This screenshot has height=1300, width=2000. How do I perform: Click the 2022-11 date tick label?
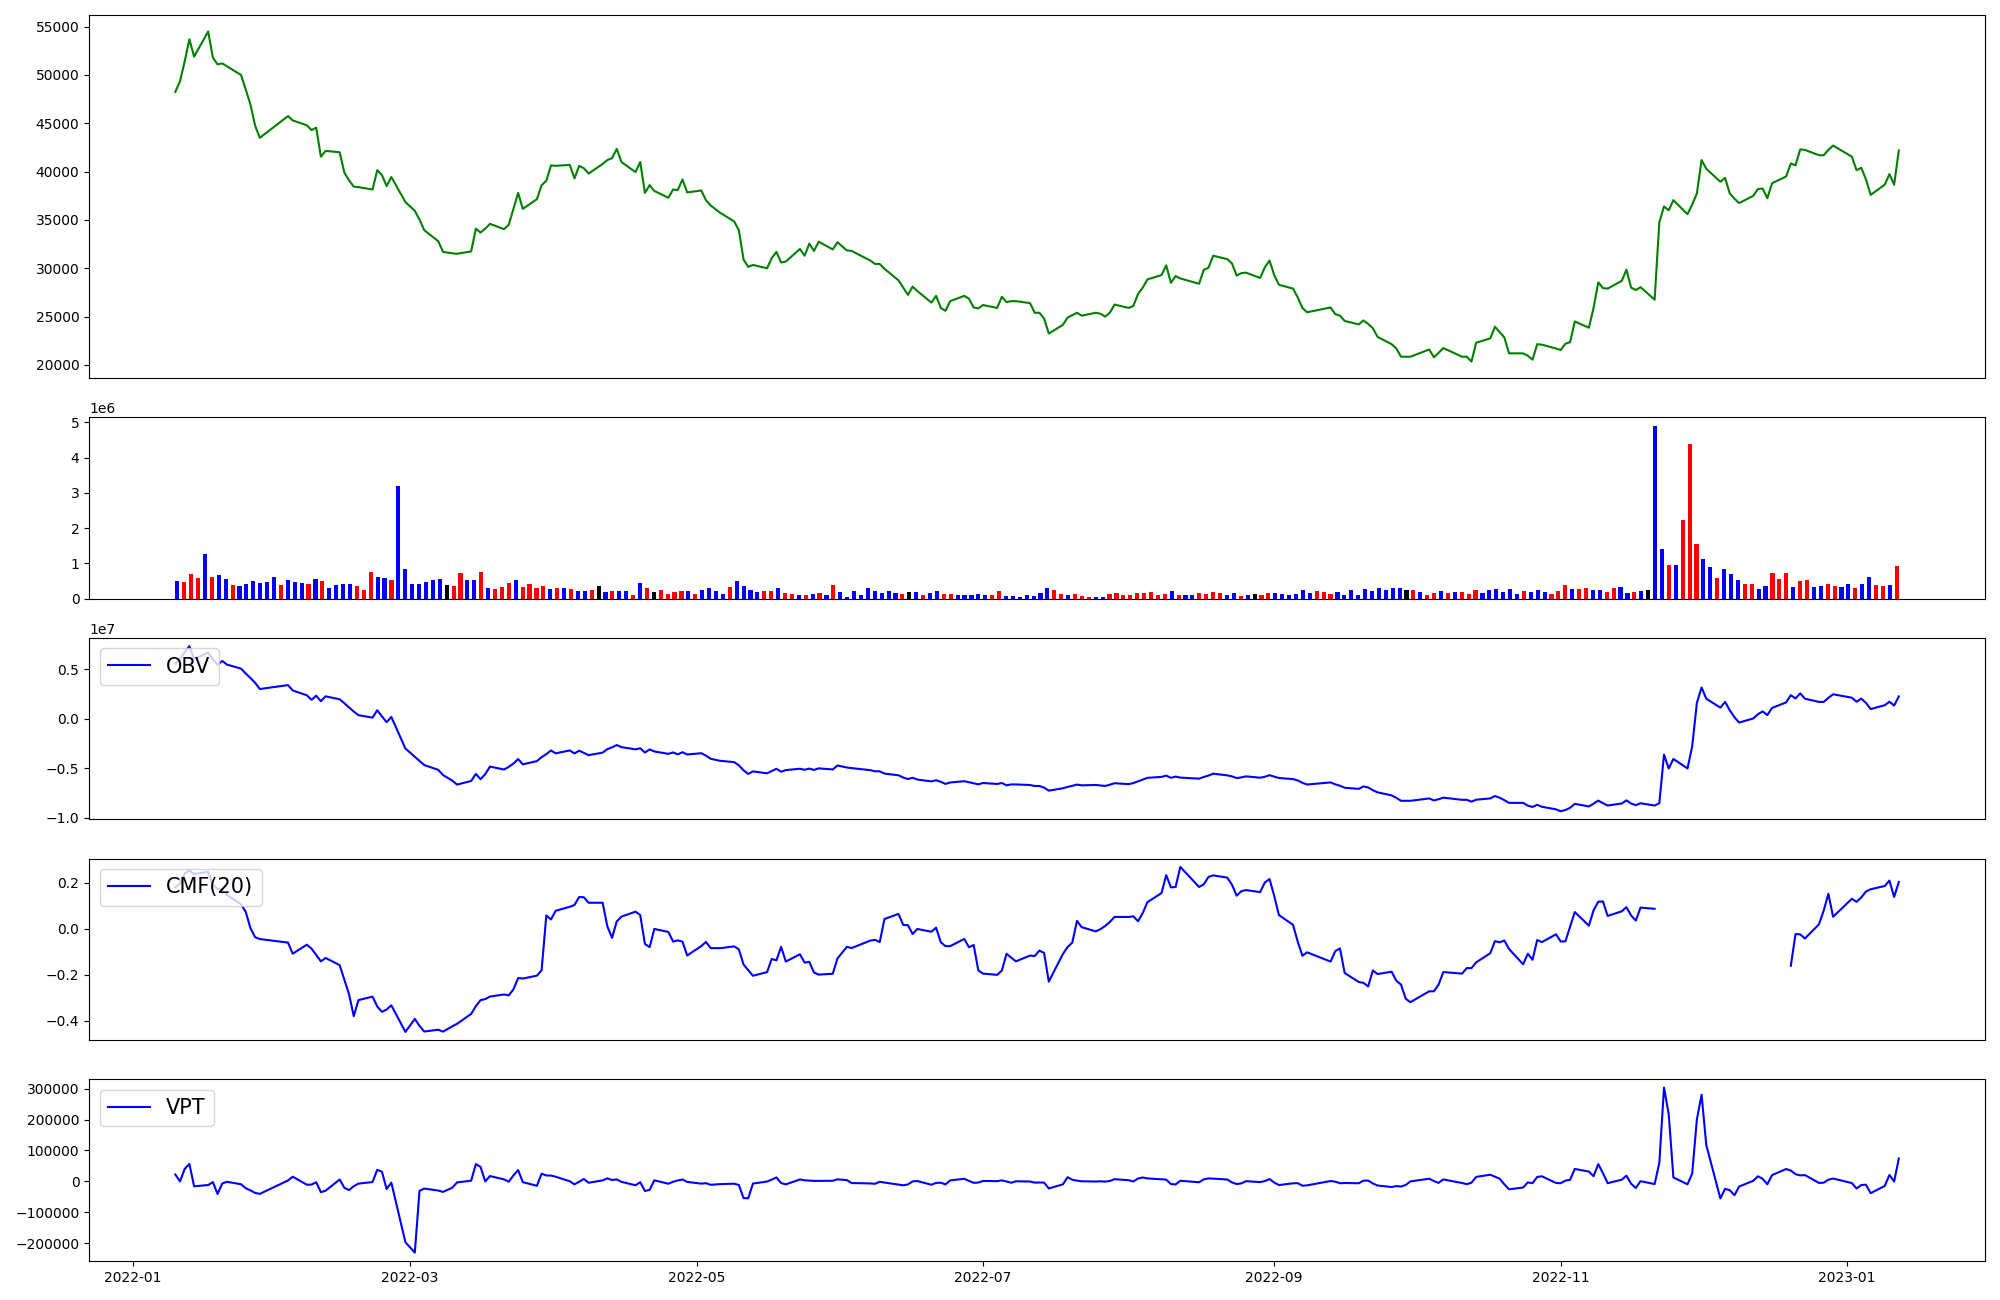point(1560,1276)
